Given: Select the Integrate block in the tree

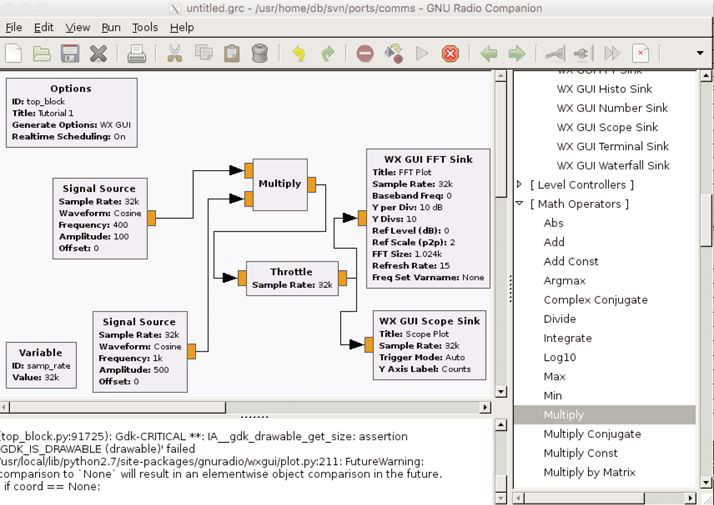Looking at the screenshot, I should click(567, 338).
